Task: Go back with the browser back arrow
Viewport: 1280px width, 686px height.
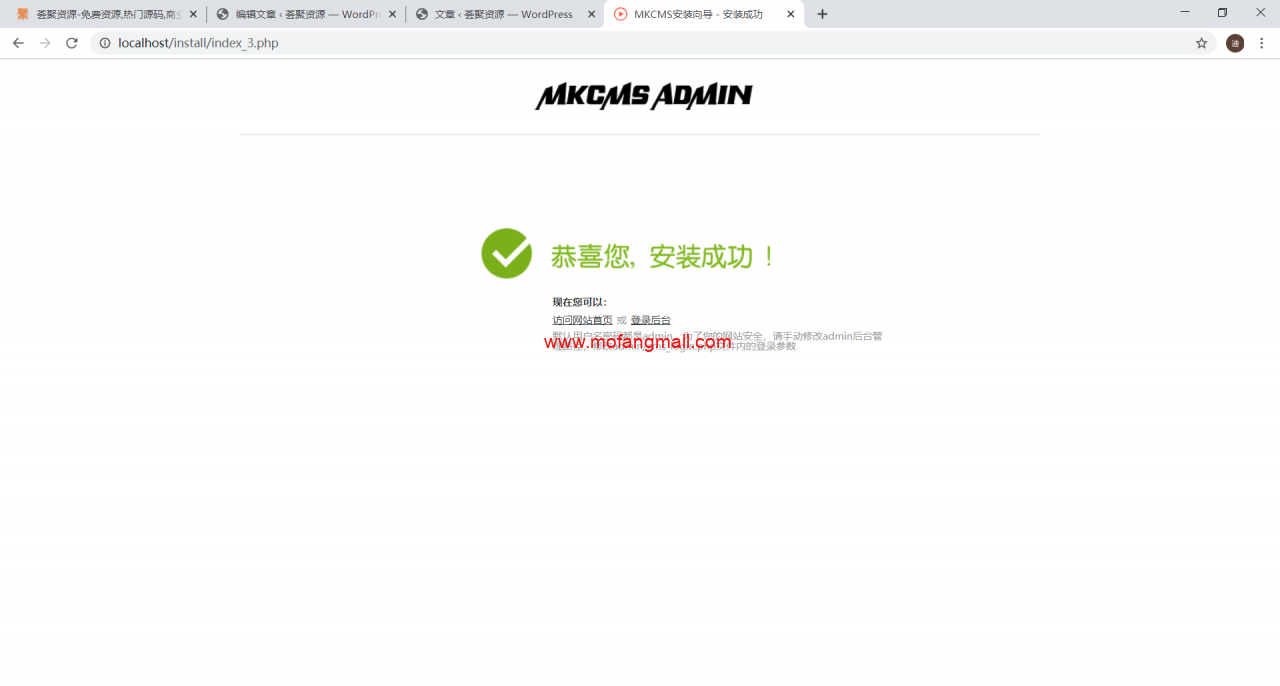Action: point(18,43)
